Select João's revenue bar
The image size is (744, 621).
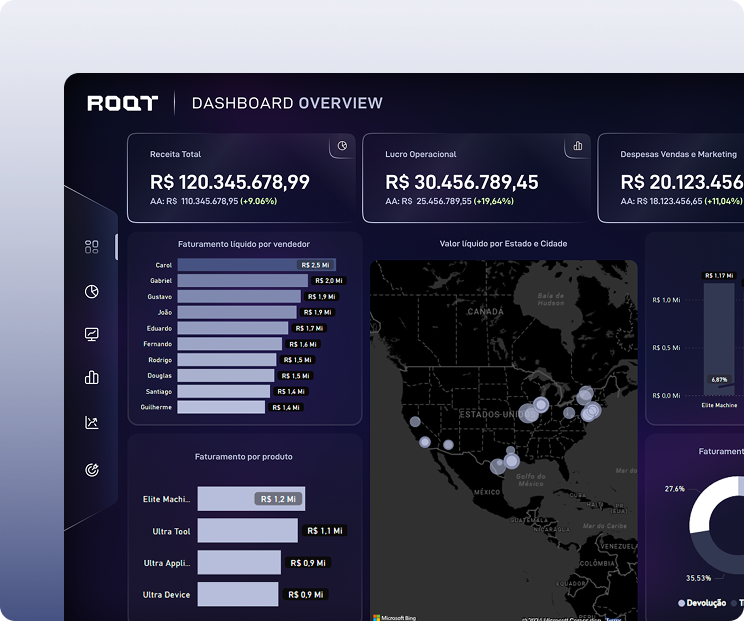point(237,312)
